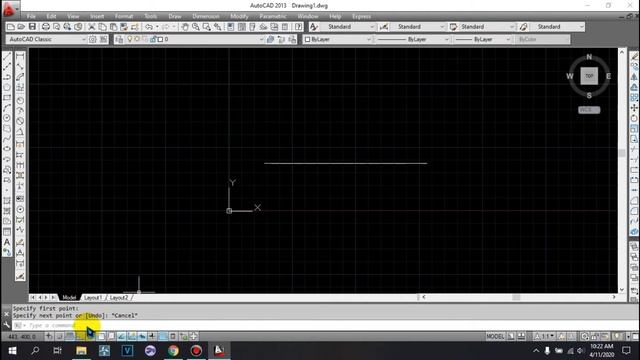Open Workspace Settings gear icon

(93, 39)
